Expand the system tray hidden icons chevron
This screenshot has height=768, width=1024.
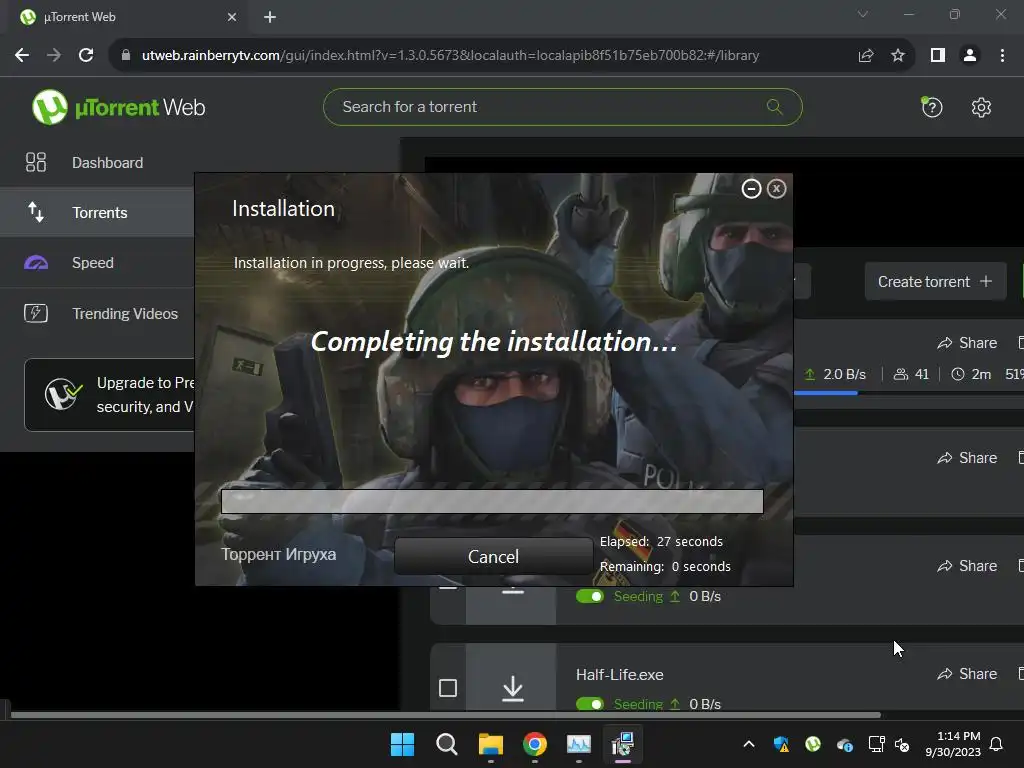tap(749, 744)
